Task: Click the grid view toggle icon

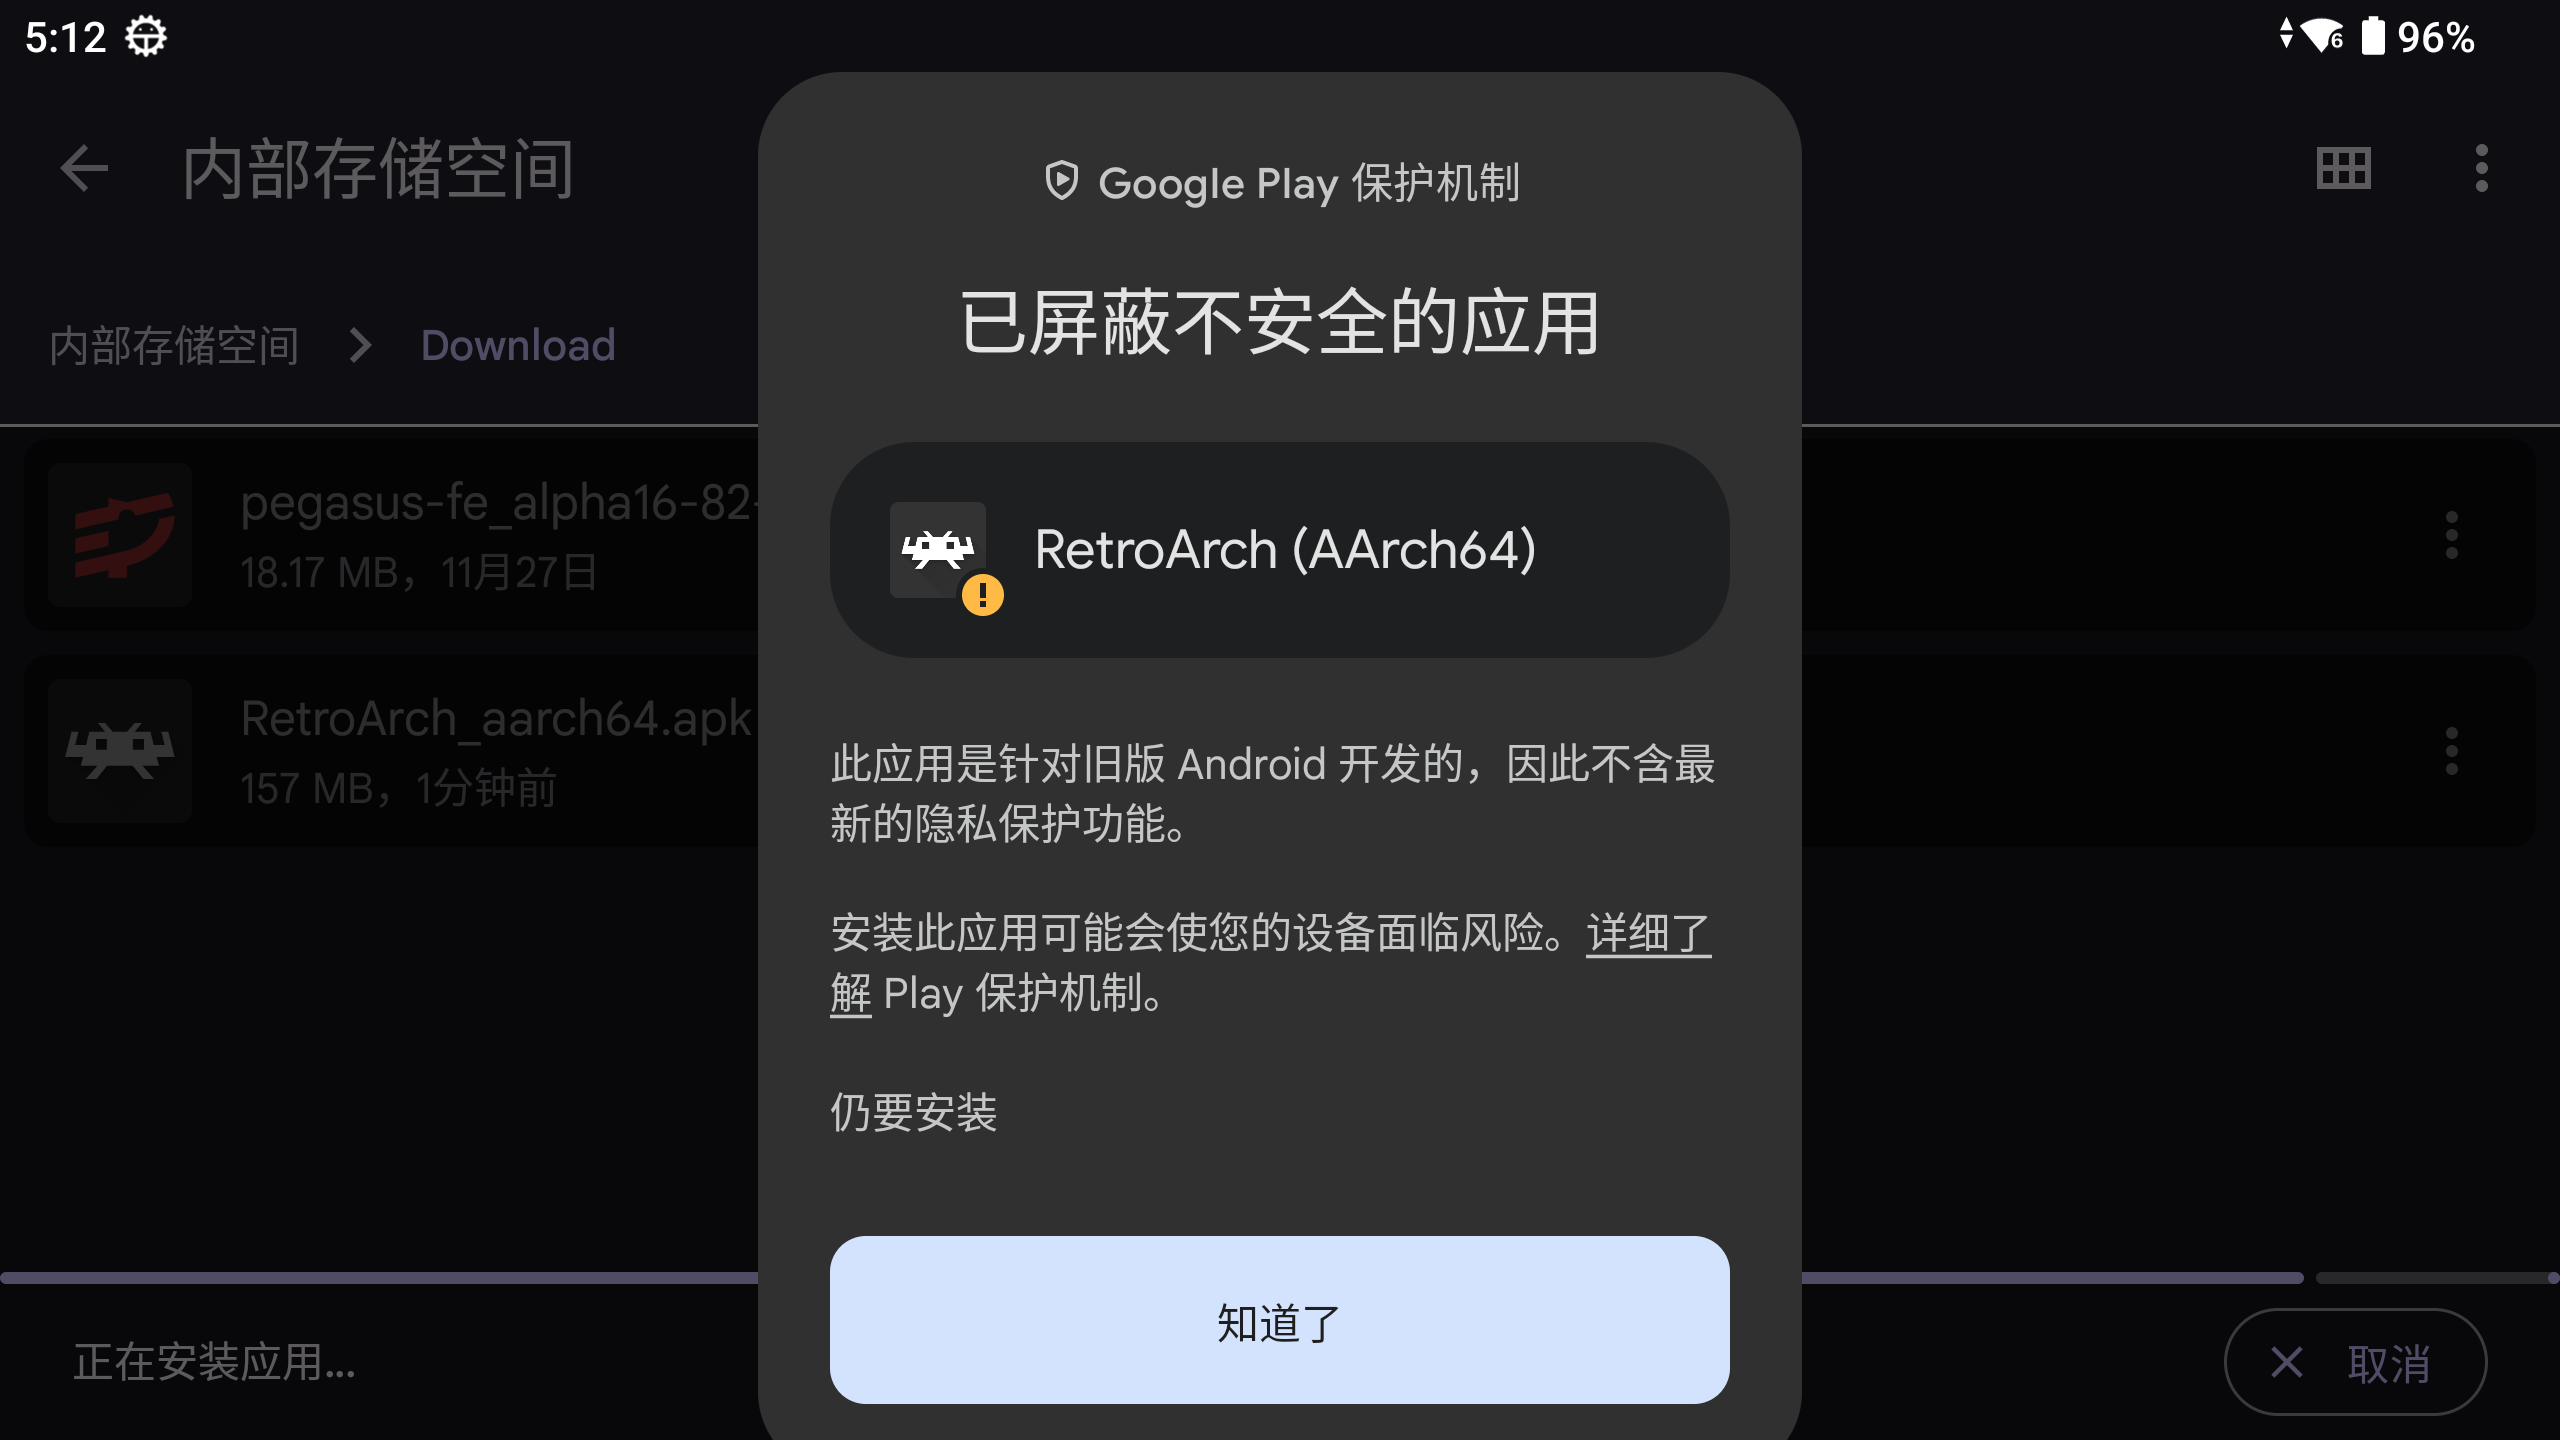Action: pos(2344,167)
